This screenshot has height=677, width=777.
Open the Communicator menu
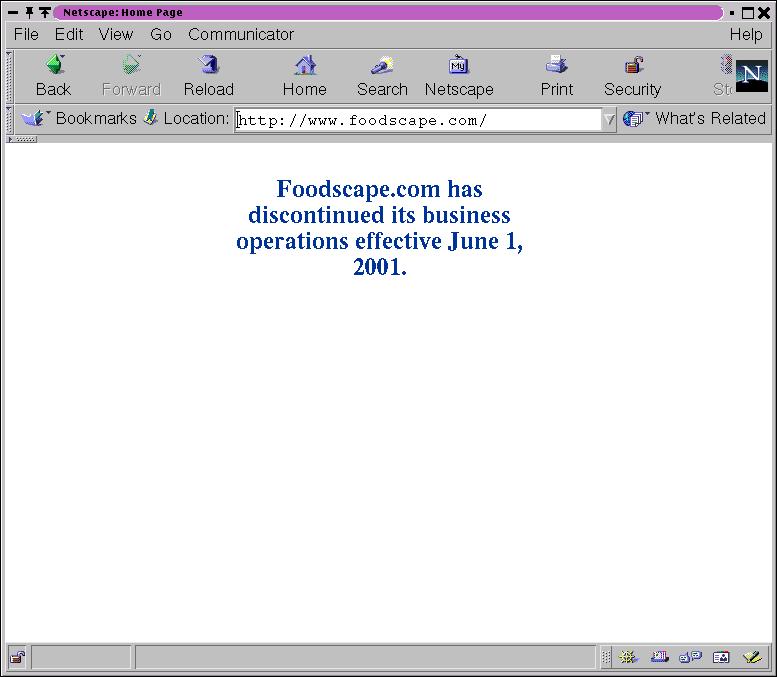241,34
